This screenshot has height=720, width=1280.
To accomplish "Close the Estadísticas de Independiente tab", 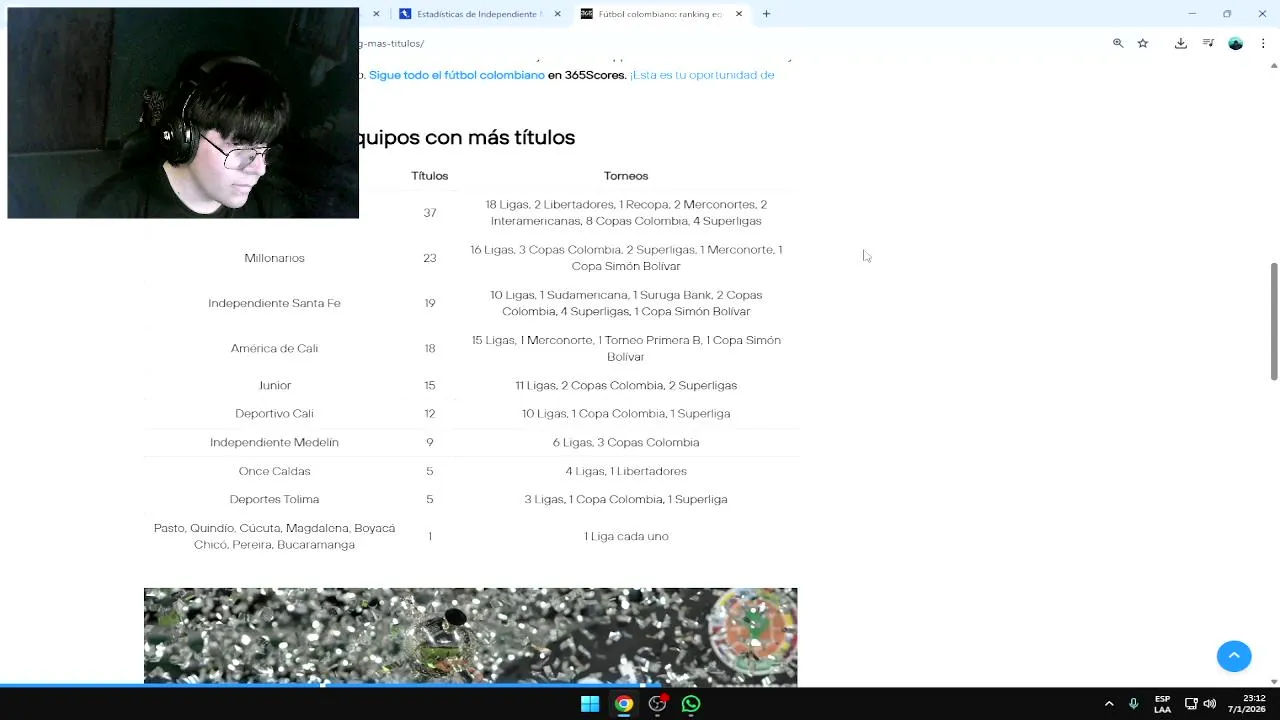I will click(x=557, y=14).
